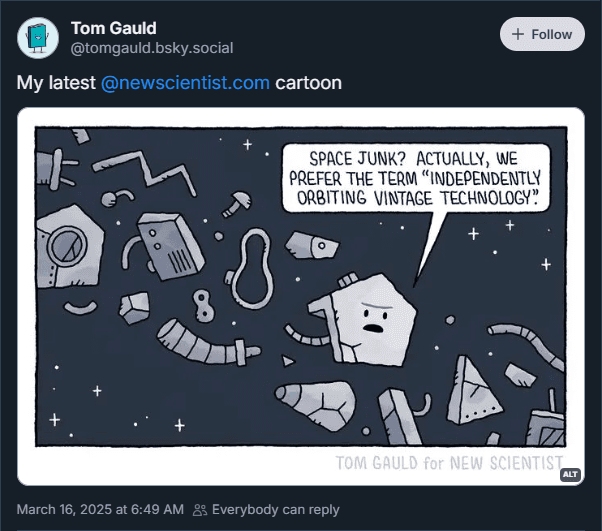Viewport: 602px width, 531px height.
Task: Click the speech bubble in the cartoon
Action: pyautogui.click(x=415, y=178)
